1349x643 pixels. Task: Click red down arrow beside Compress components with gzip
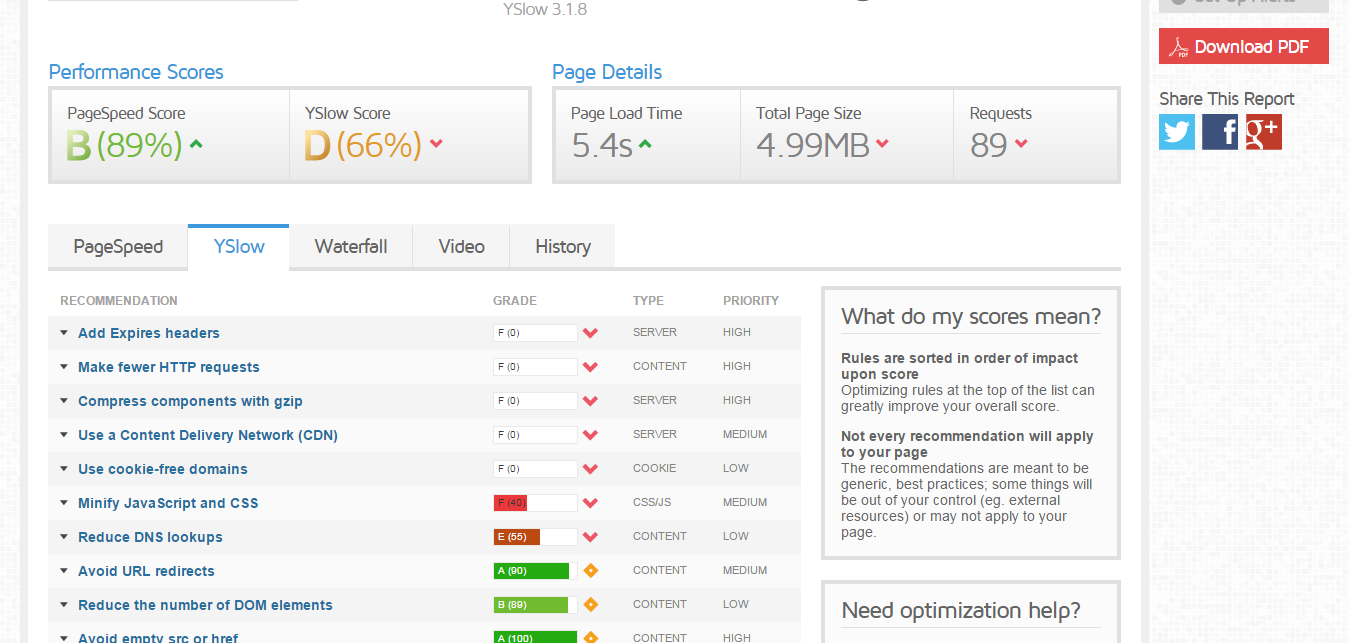[x=590, y=401]
